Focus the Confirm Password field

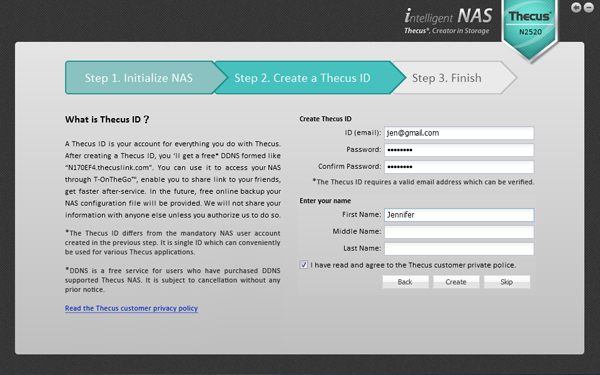tap(459, 167)
